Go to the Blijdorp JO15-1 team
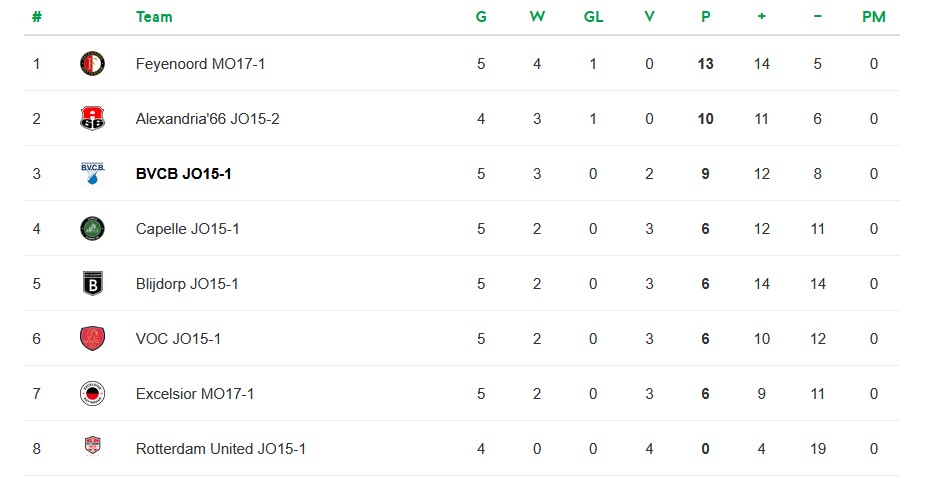Image resolution: width=926 pixels, height=478 pixels. pyautogui.click(x=187, y=284)
